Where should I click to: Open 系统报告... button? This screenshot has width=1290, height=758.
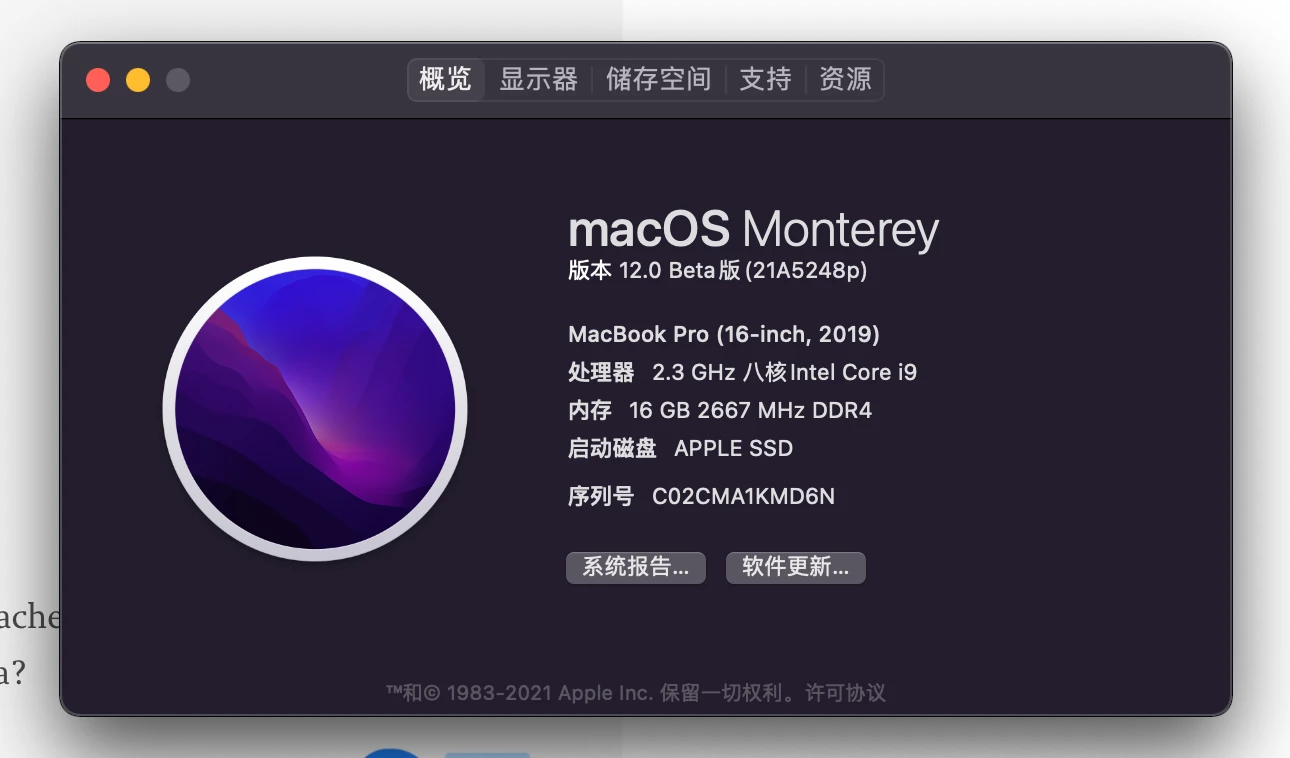click(x=636, y=567)
